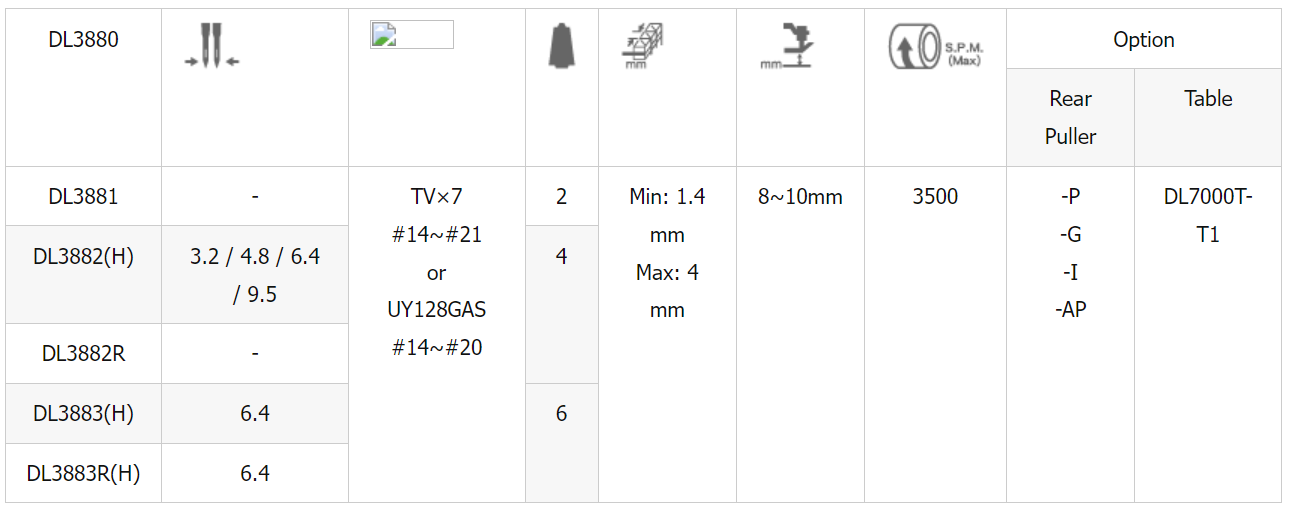Click the broken image icon in header
The image size is (1291, 512).
(411, 35)
